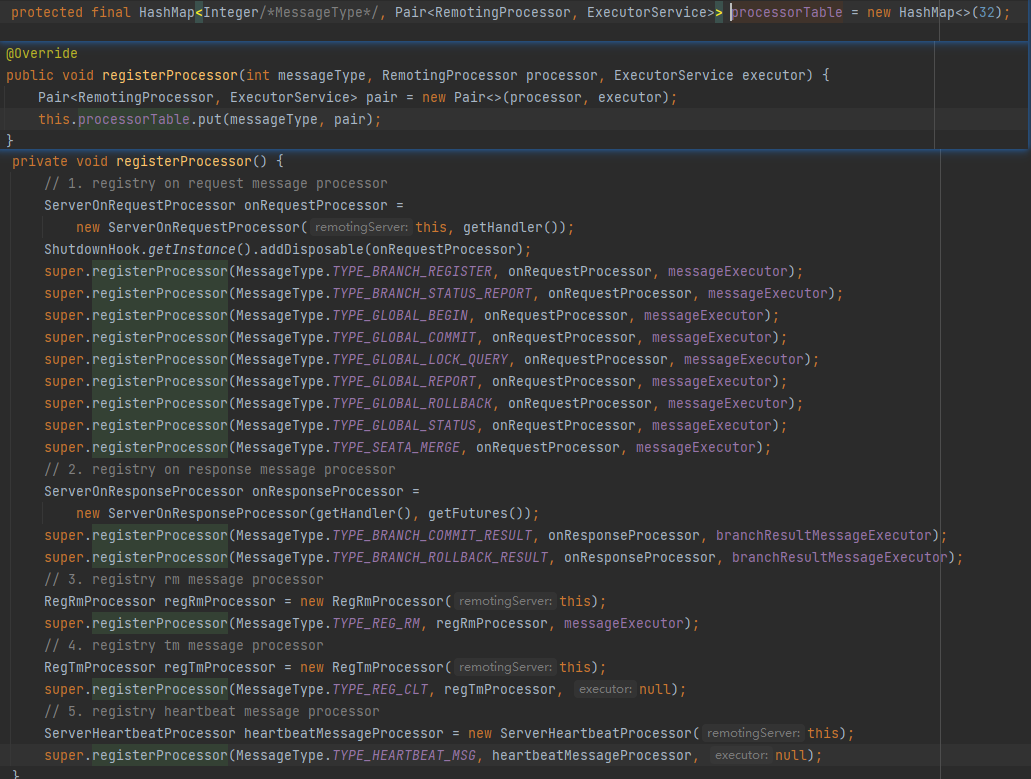The image size is (1031, 779).
Task: Click the TYPE_GLOBAL_REPORT constant
Action: pyautogui.click(x=404, y=382)
